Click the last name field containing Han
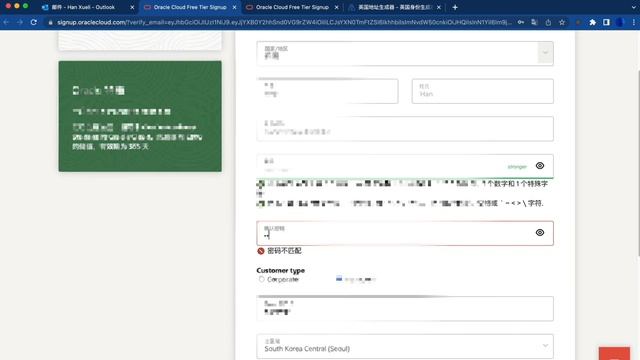Screen dimensions: 640x360 coord(482,91)
